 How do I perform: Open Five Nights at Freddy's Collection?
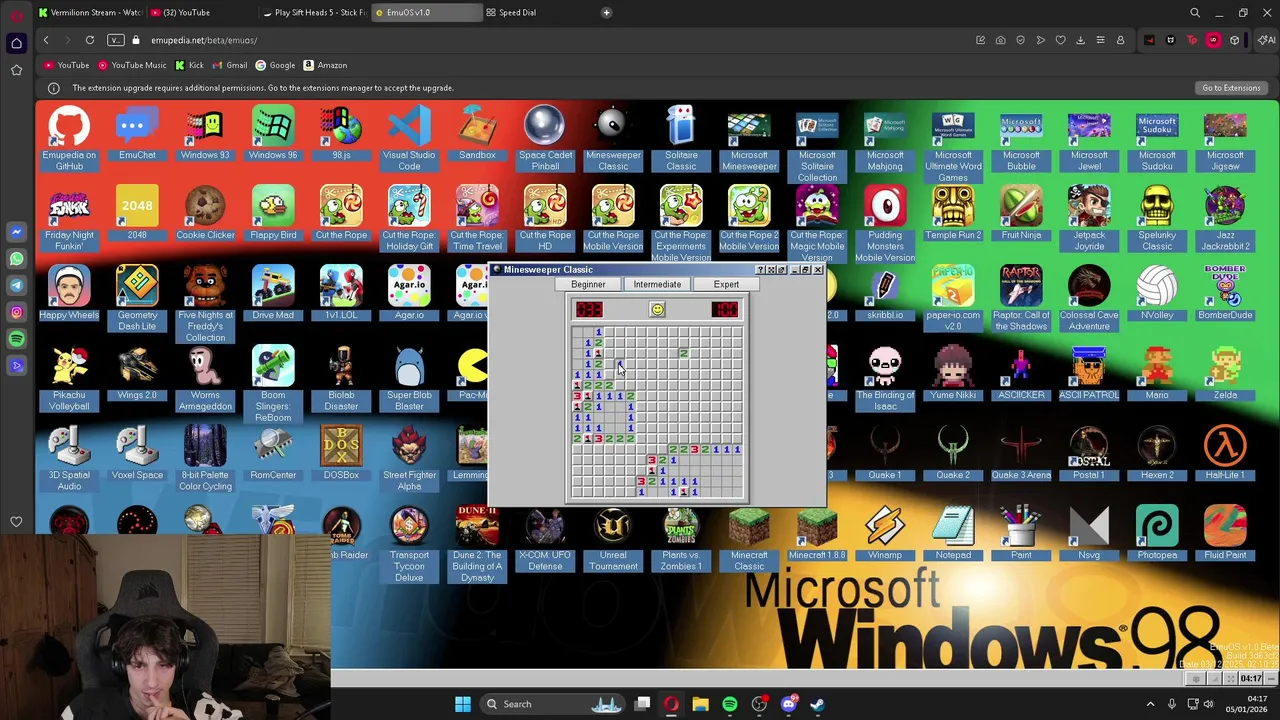(205, 303)
